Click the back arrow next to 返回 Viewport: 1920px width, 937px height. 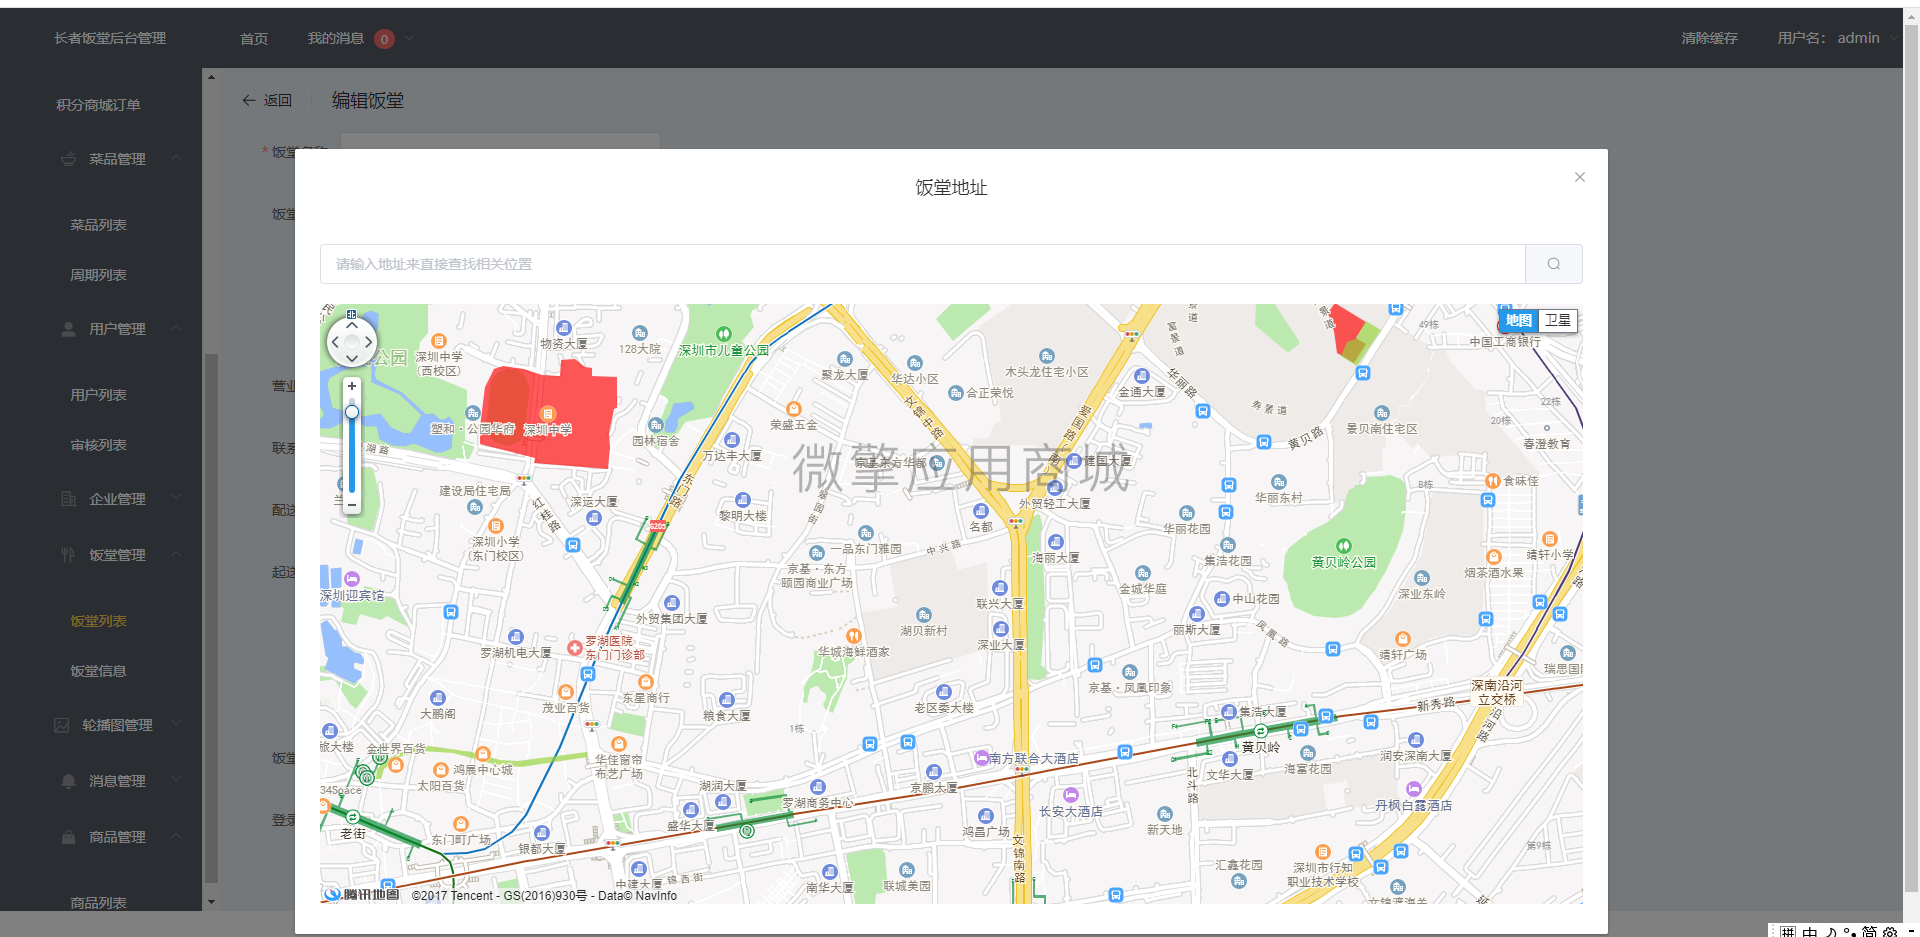(249, 100)
